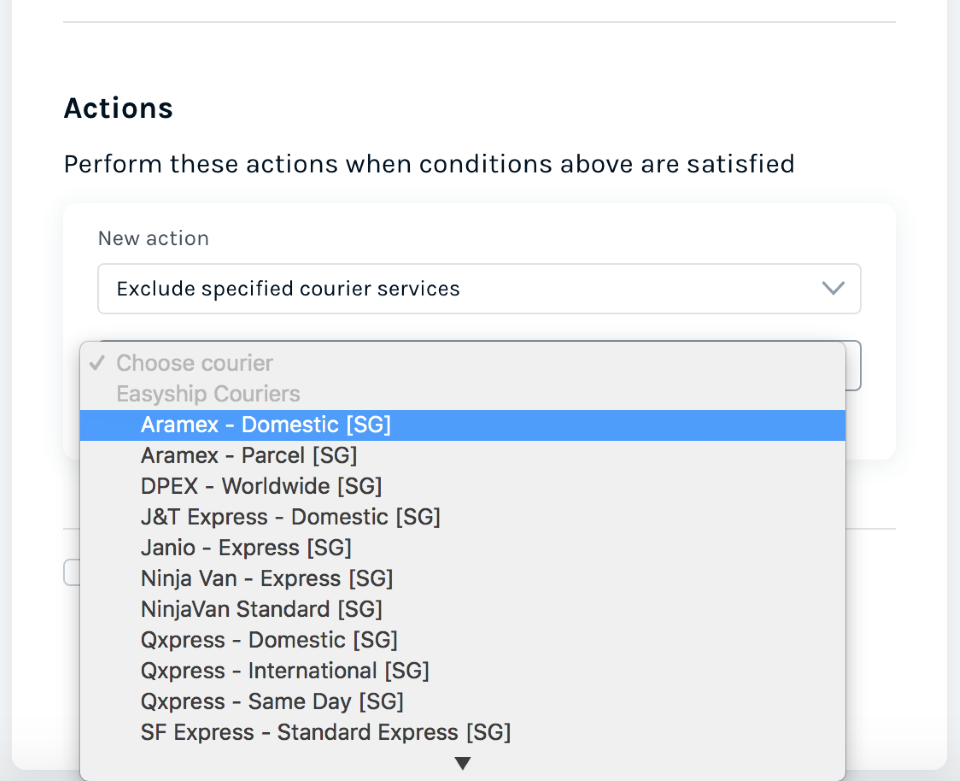
Task: Click the New action label
Action: tap(154, 238)
